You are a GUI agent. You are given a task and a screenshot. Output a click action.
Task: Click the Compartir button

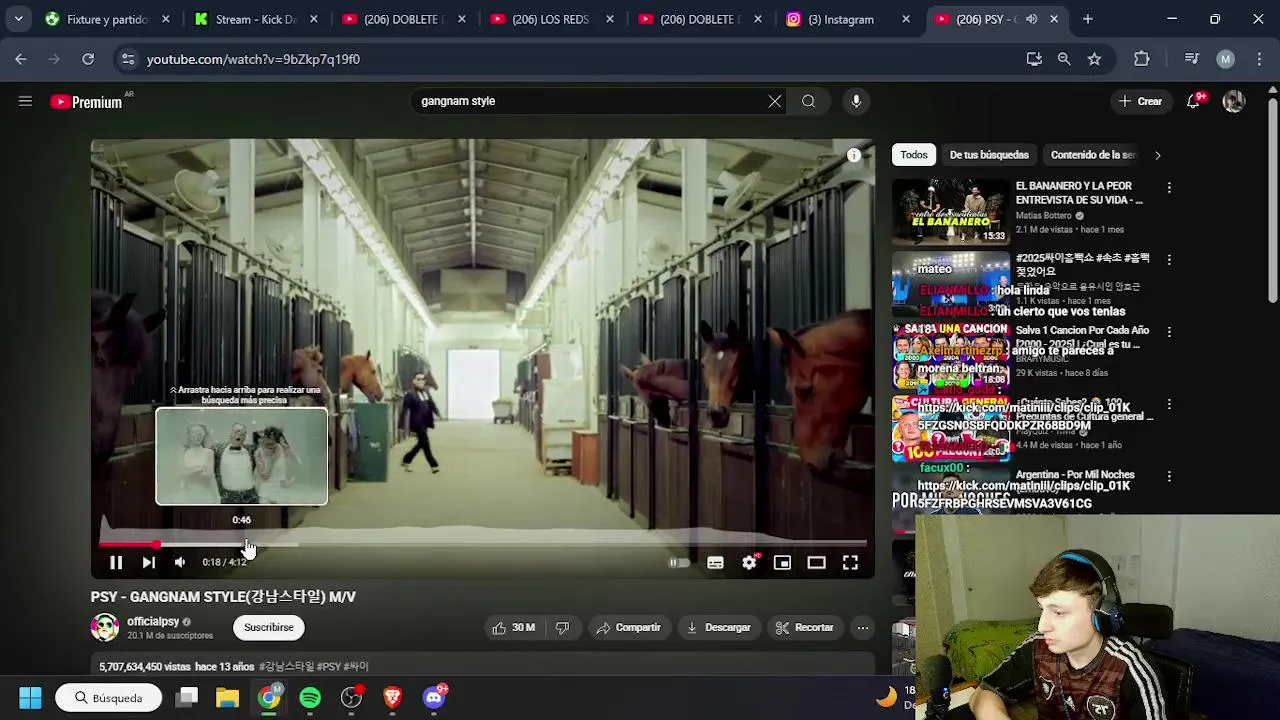click(628, 627)
